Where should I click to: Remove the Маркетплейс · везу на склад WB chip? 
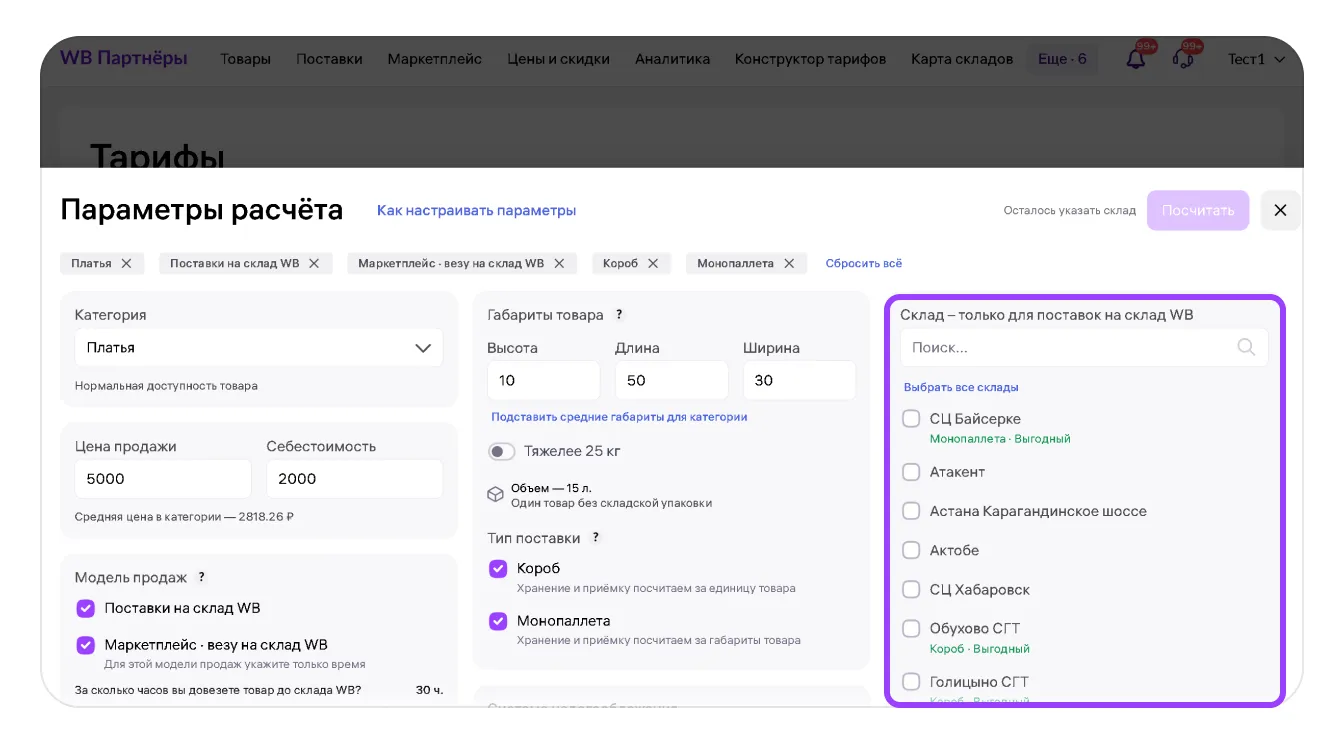[559, 263]
